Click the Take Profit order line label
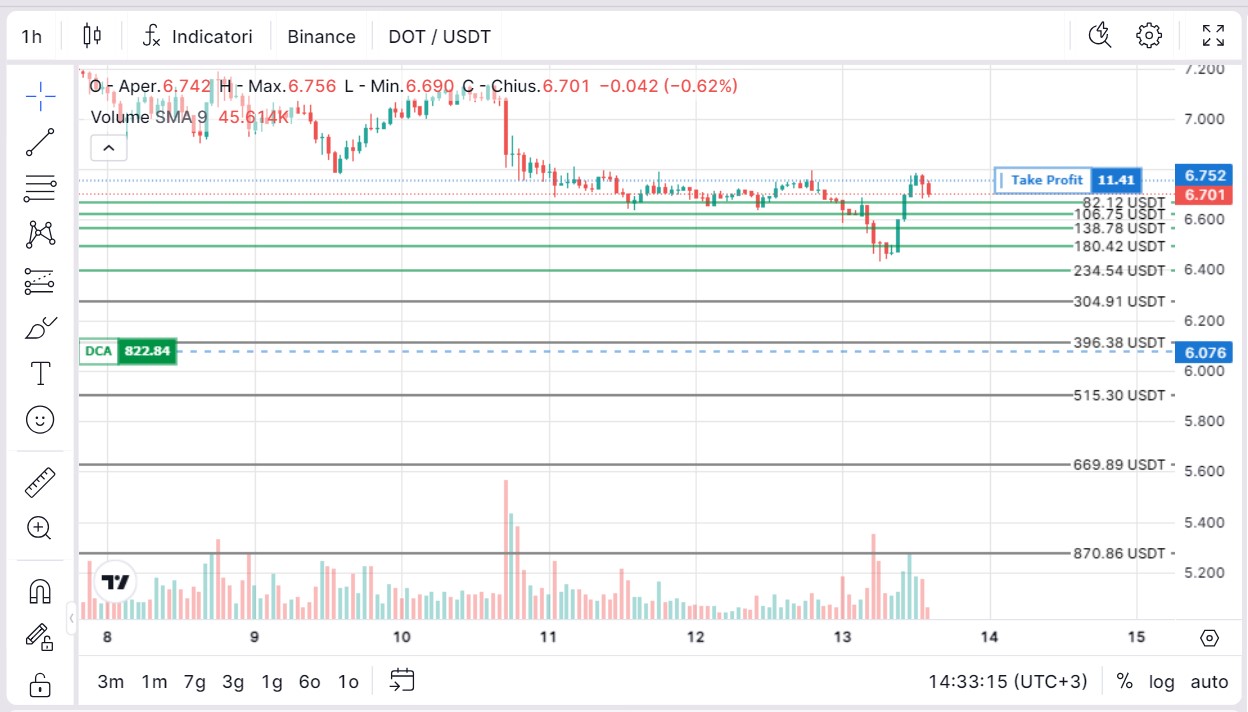The height and width of the screenshot is (712, 1248). pos(1046,180)
